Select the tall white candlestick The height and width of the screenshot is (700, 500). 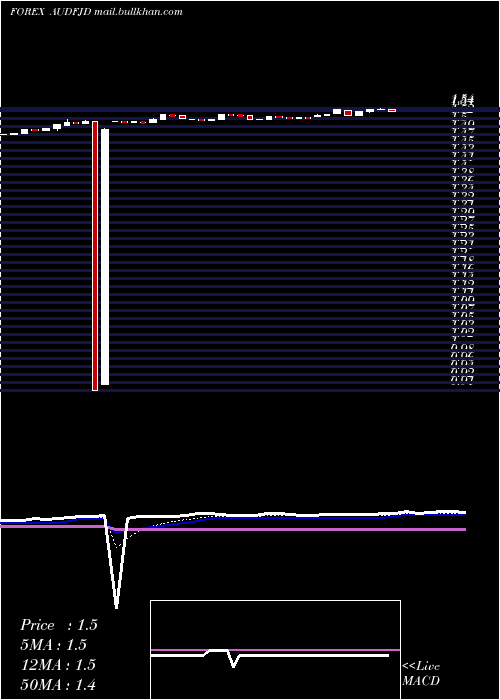click(x=105, y=257)
